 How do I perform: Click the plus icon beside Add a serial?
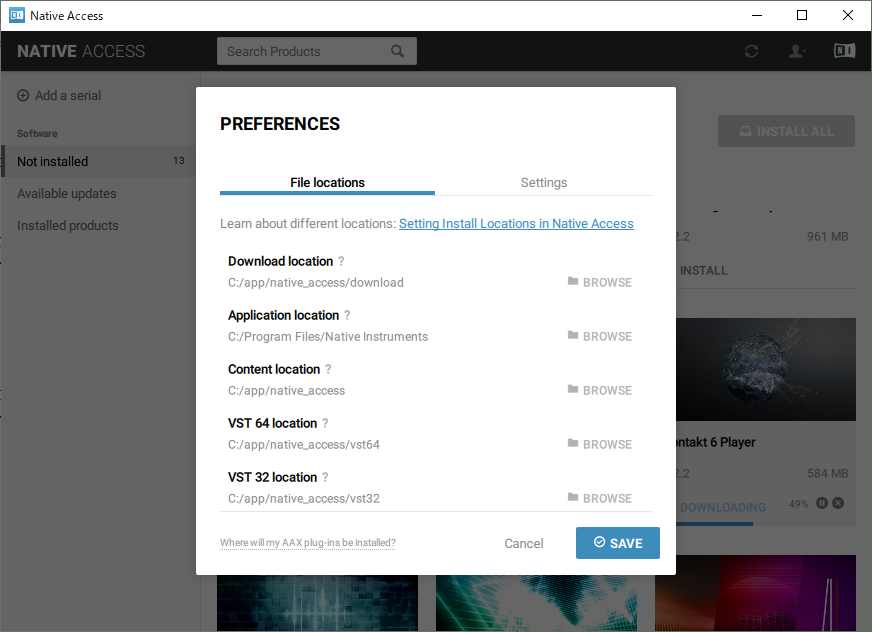tap(23, 96)
